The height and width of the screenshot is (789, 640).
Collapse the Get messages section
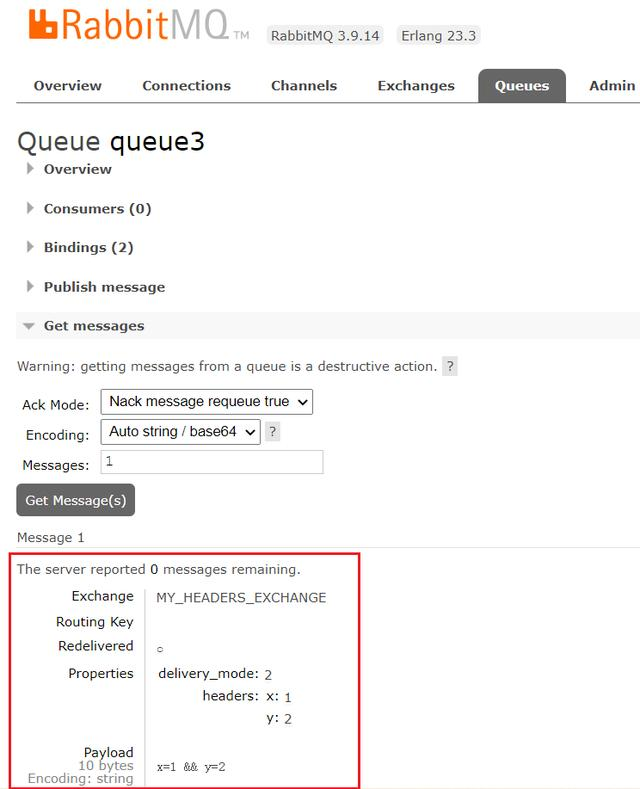click(x=93, y=326)
